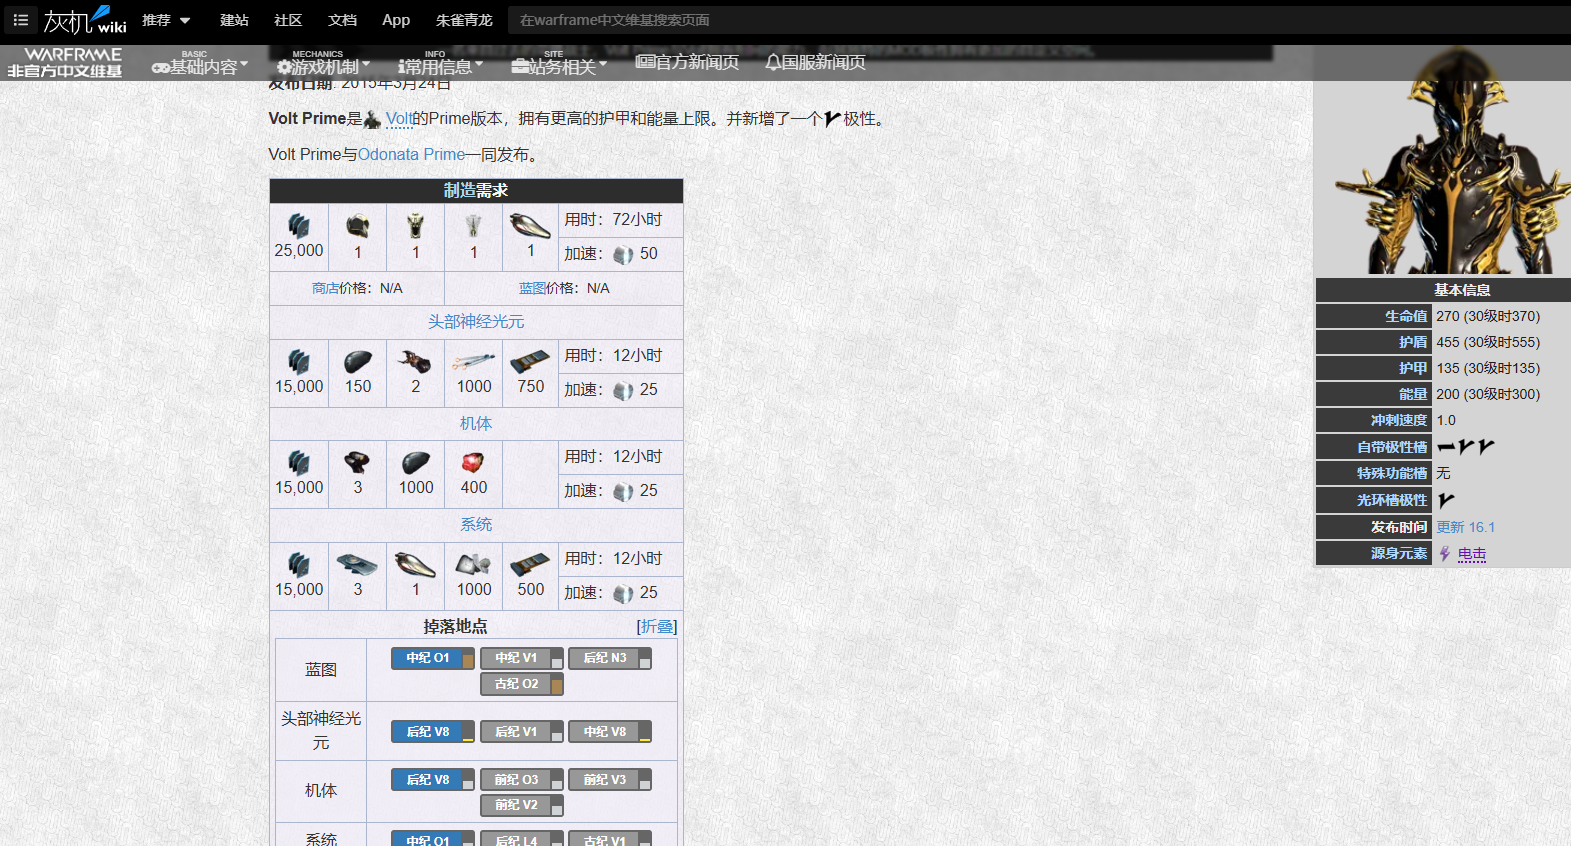Click the warframe wiki search field
The image size is (1571, 846).
click(900, 20)
